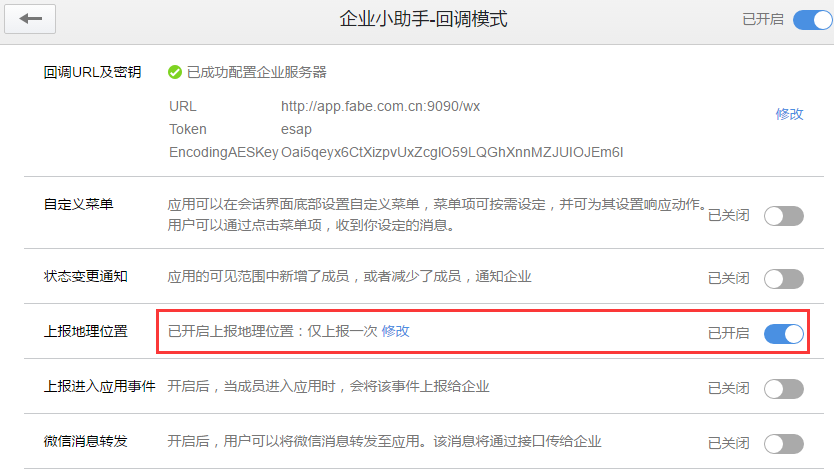Click 修改 link for URL and key
The image size is (834, 471).
coord(789,114)
